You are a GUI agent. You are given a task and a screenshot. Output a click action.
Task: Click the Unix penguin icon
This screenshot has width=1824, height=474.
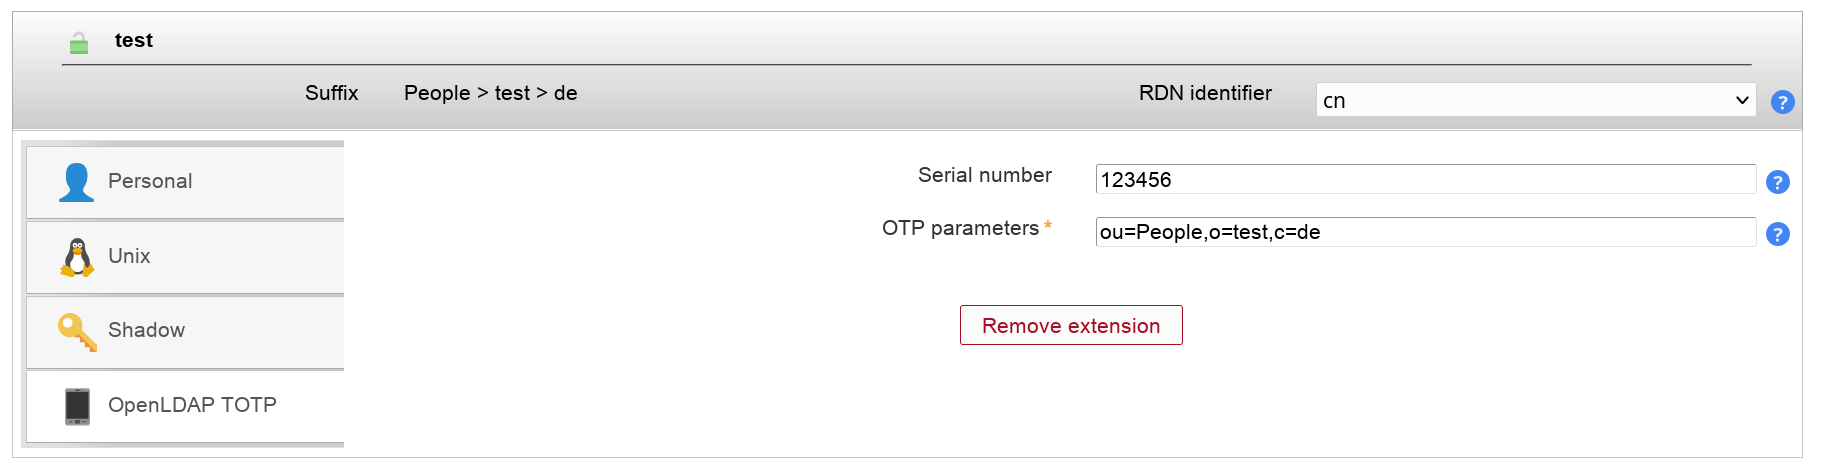click(x=77, y=257)
